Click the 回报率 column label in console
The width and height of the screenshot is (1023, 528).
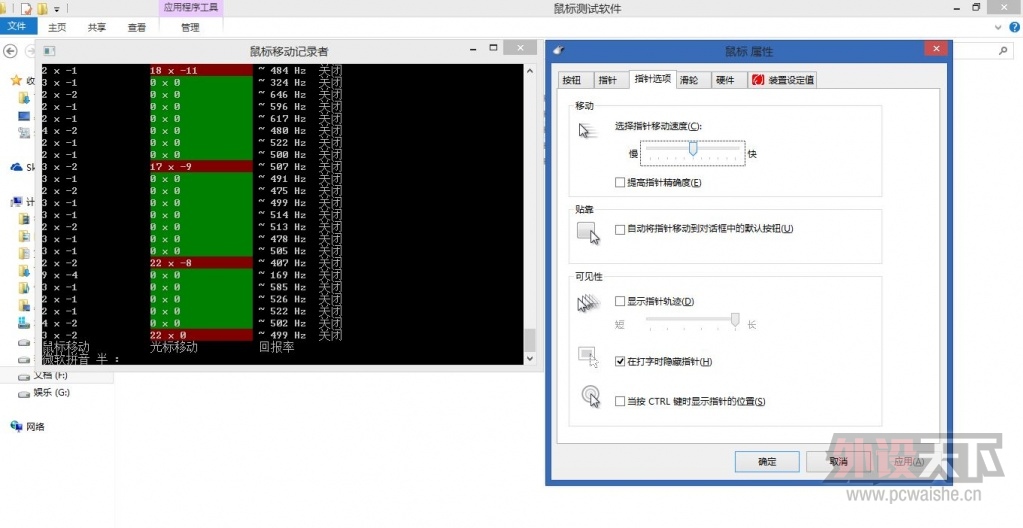pyautogui.click(x=277, y=347)
